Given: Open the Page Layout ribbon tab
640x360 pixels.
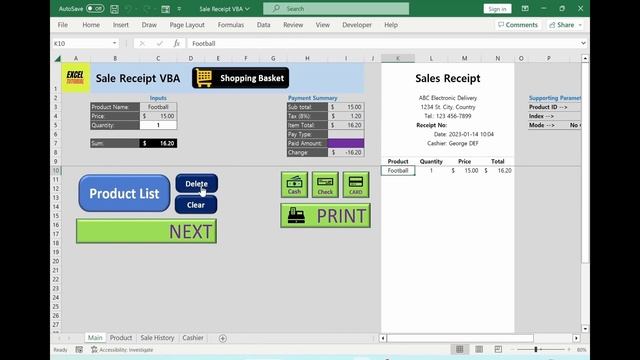Looking at the screenshot, I should 187,25.
